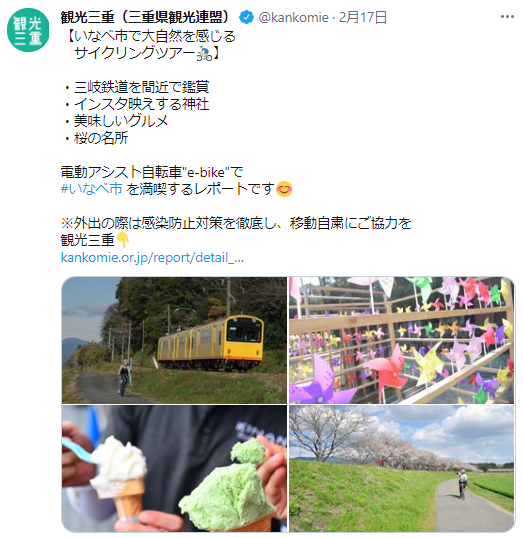Click the pointing-down hand emoji
Viewport: 523px width, 538px height.
coord(123,240)
